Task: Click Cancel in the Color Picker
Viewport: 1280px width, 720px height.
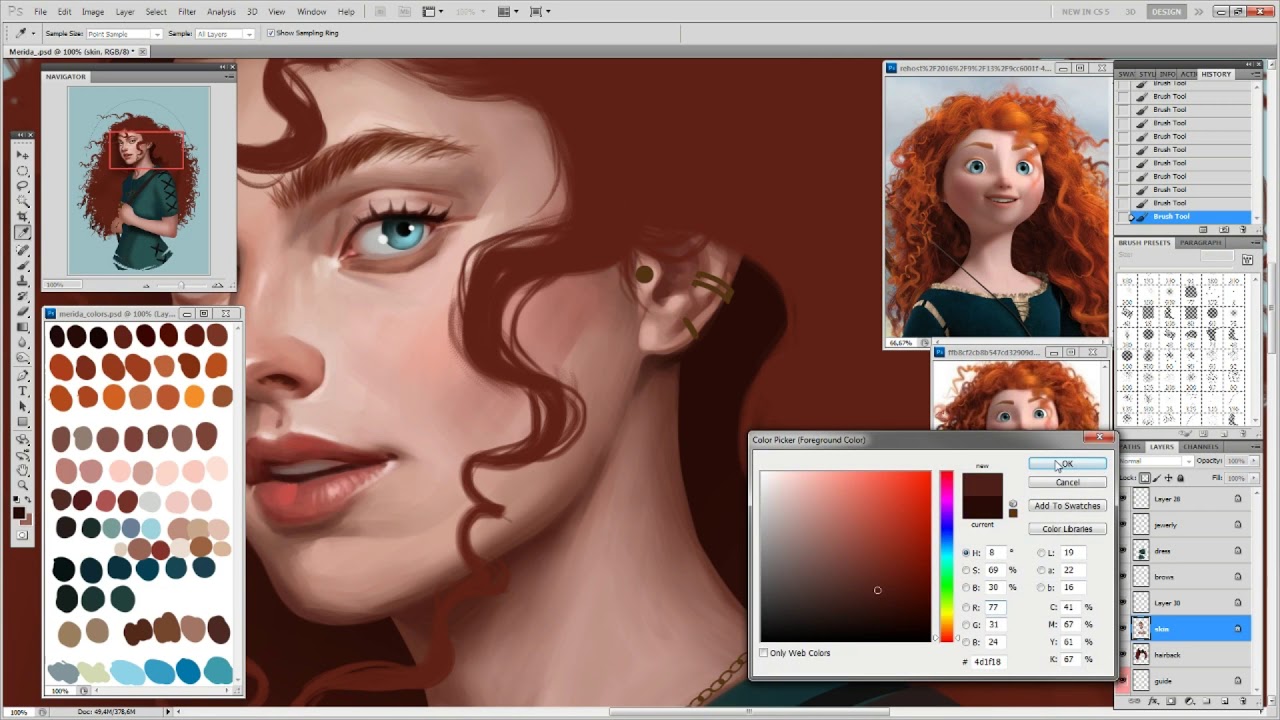Action: coord(1067,482)
